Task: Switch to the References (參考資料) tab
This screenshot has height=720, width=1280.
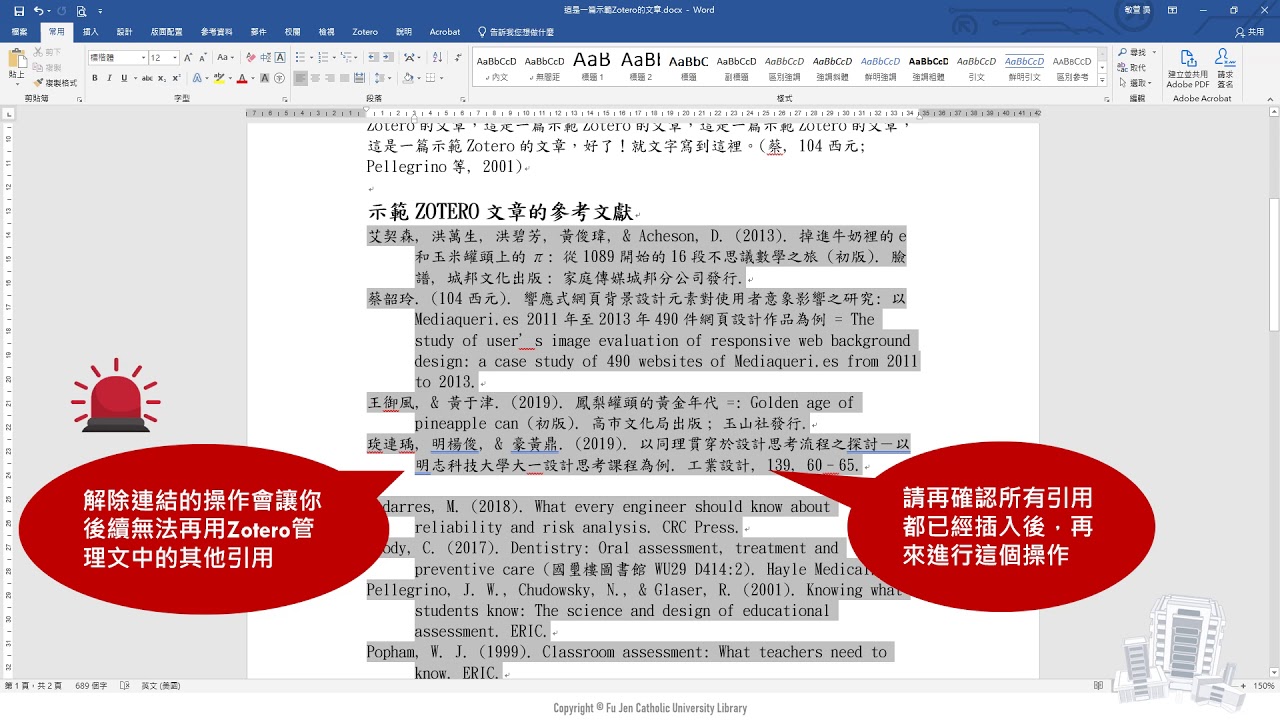Action: click(216, 32)
